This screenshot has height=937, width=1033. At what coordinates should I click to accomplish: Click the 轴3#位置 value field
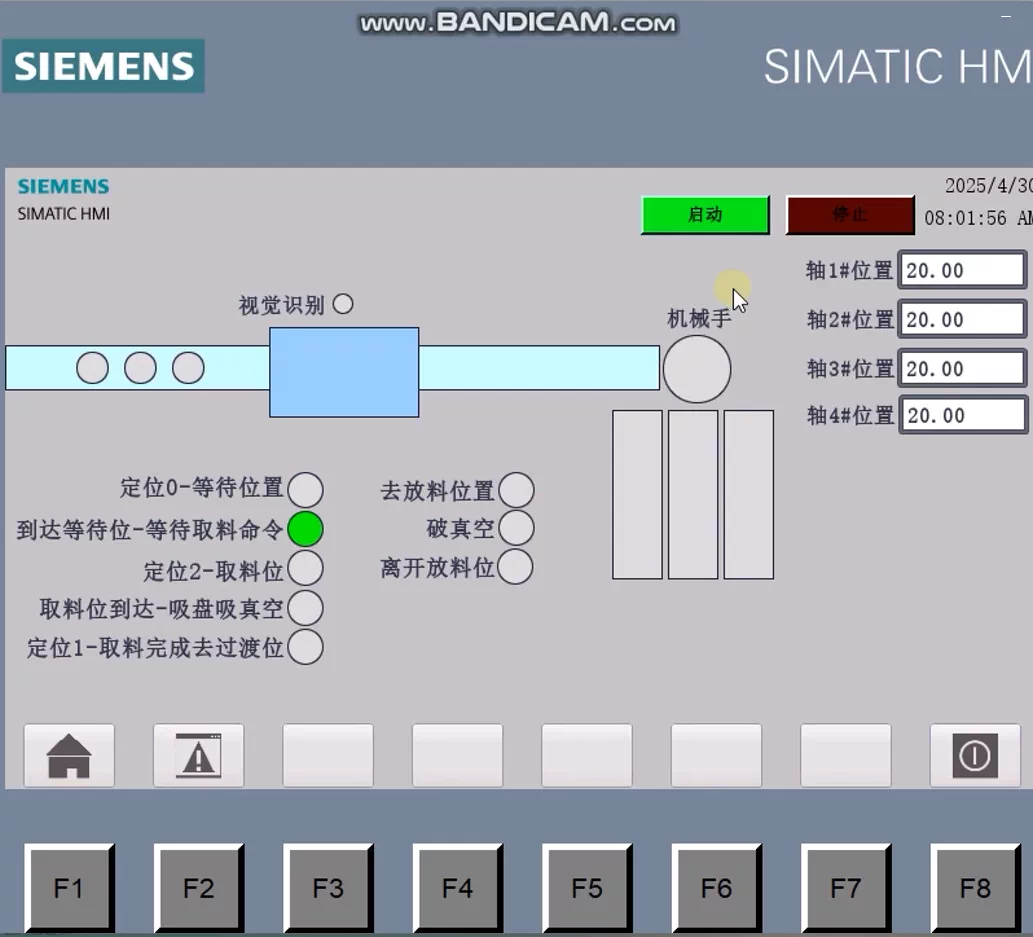(962, 369)
